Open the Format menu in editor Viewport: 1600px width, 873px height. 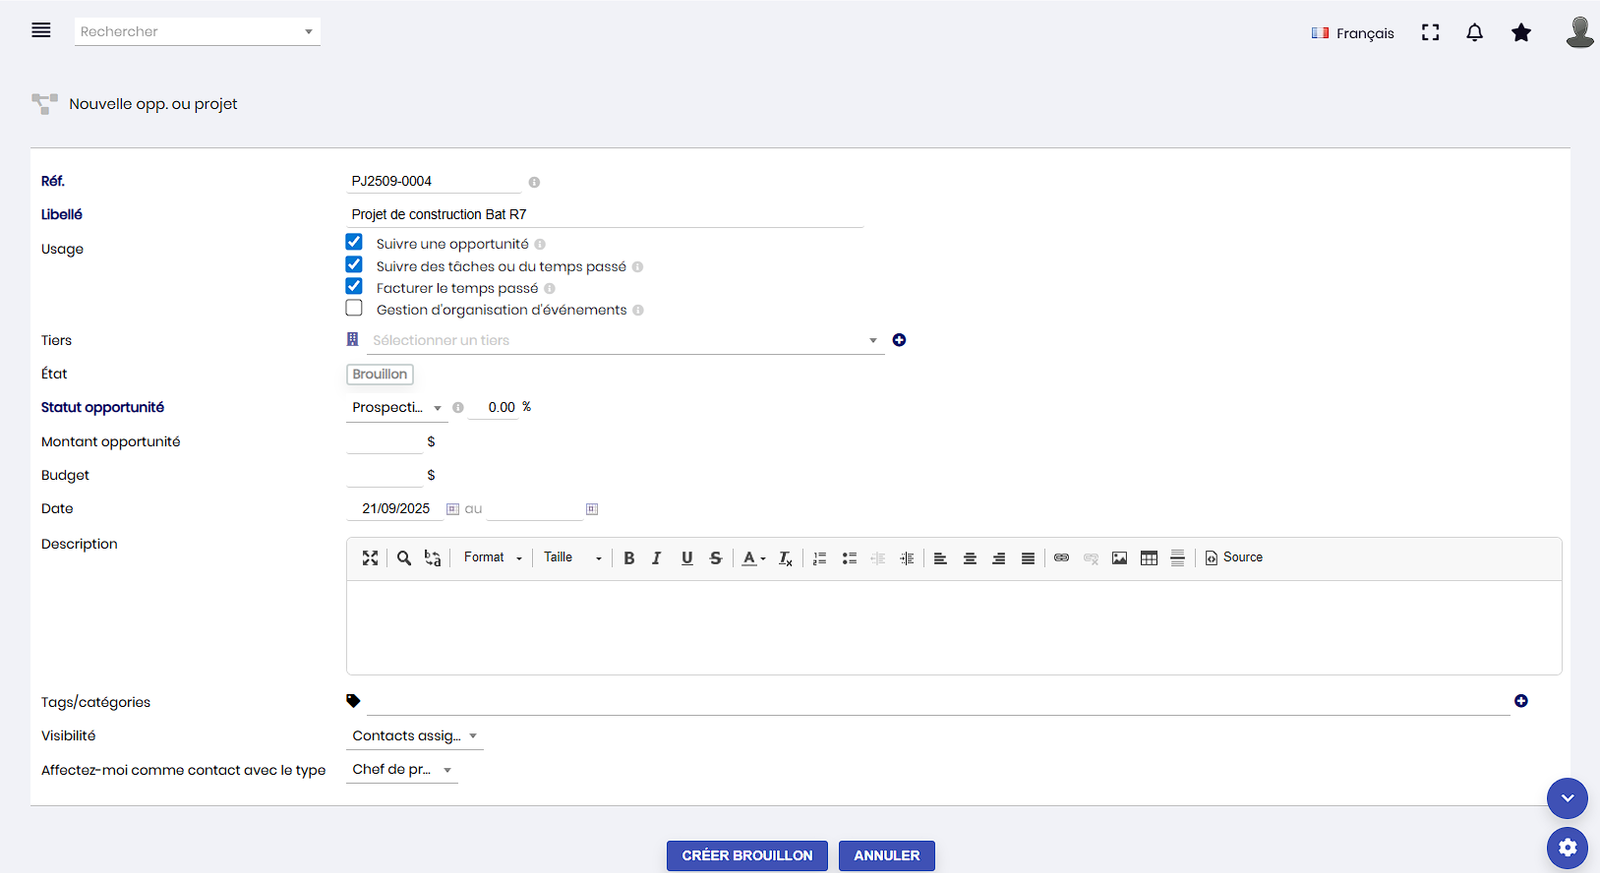tap(493, 558)
